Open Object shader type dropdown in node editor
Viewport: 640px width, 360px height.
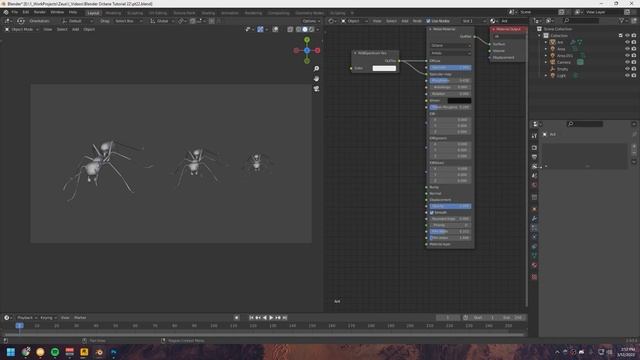(x=354, y=21)
